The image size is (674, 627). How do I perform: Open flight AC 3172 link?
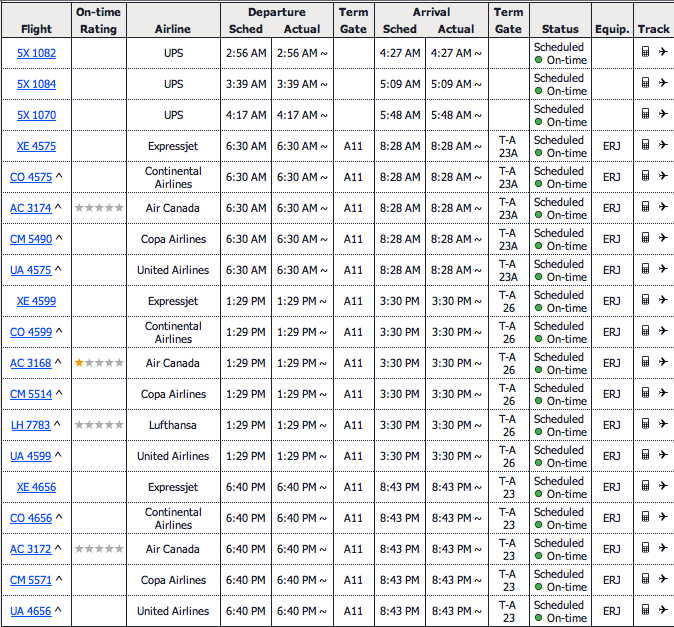31,549
